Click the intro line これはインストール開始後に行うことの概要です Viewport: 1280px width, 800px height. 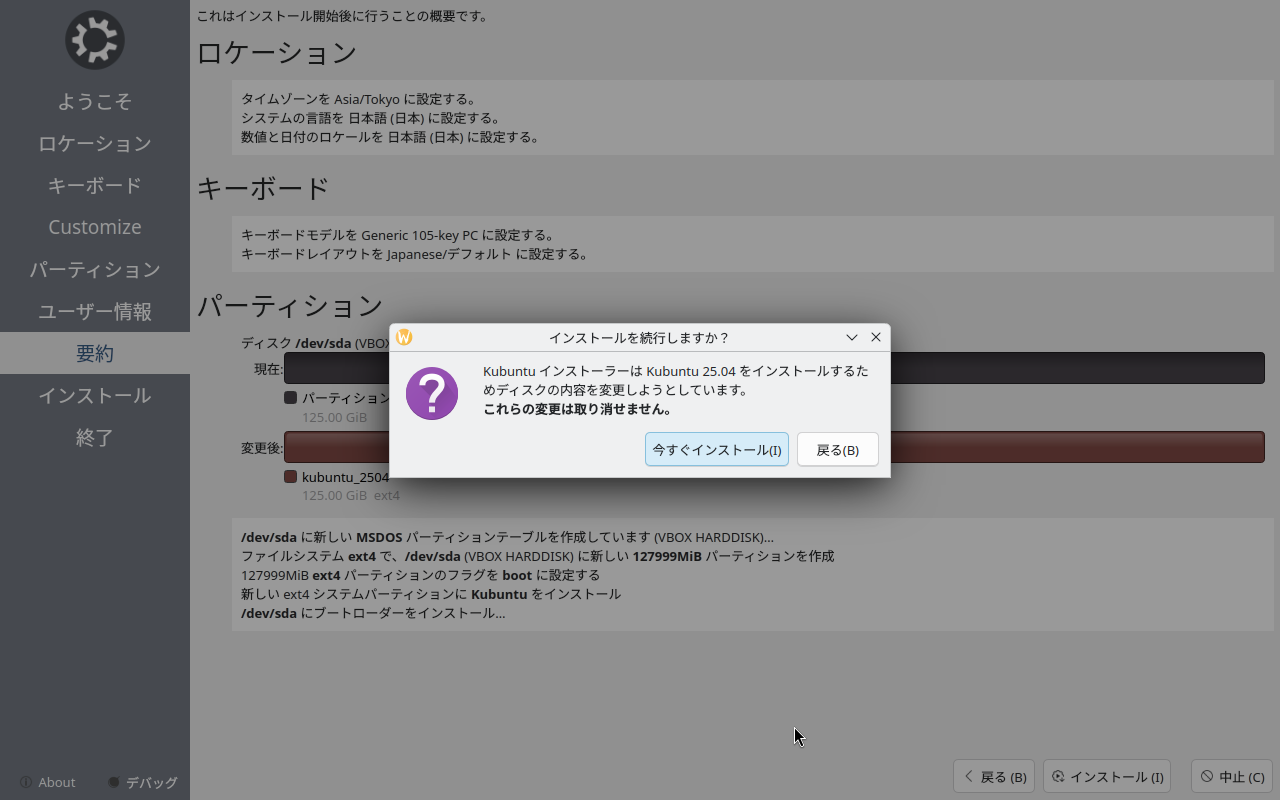[342, 16]
